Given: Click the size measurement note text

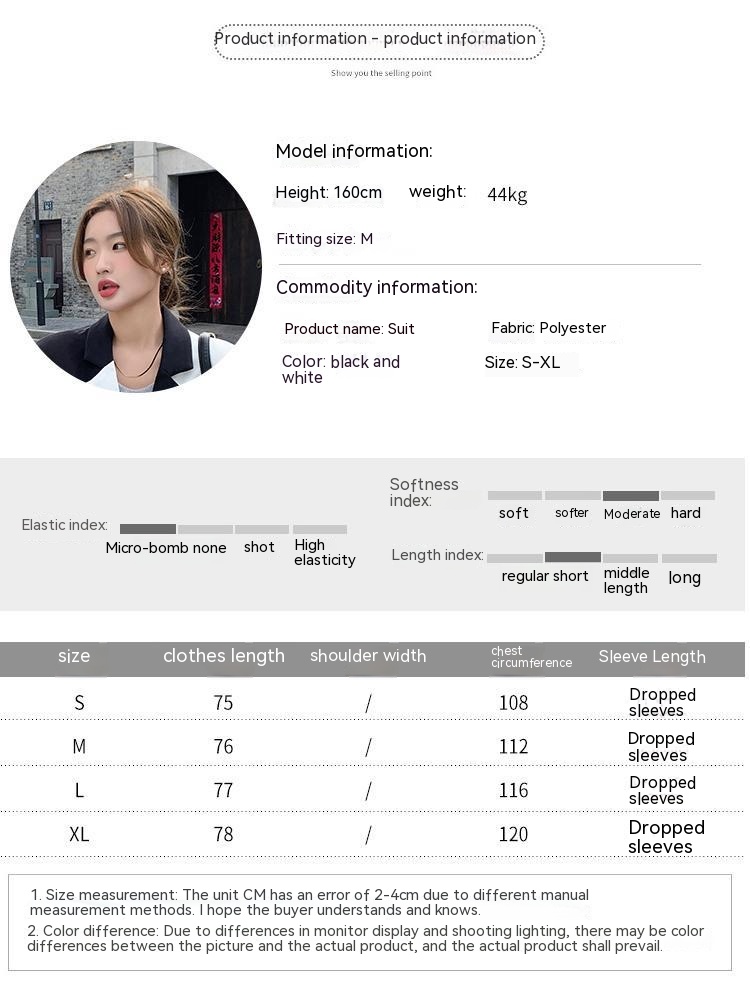Looking at the screenshot, I should (310, 902).
